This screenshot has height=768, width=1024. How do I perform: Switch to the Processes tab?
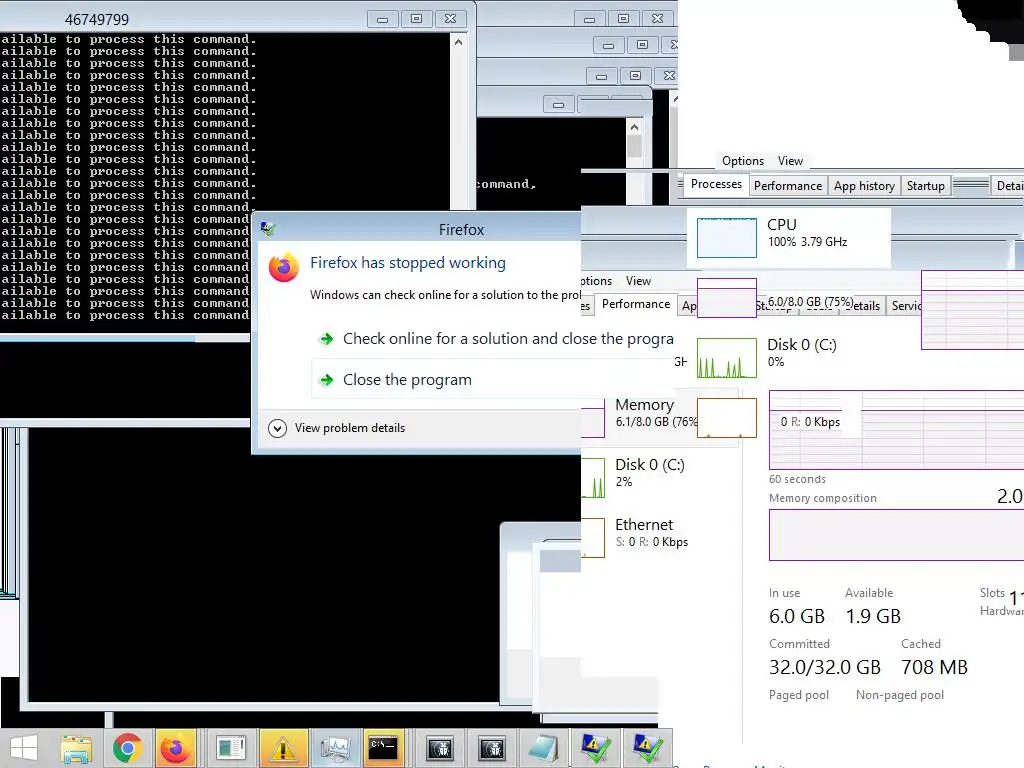pos(716,185)
